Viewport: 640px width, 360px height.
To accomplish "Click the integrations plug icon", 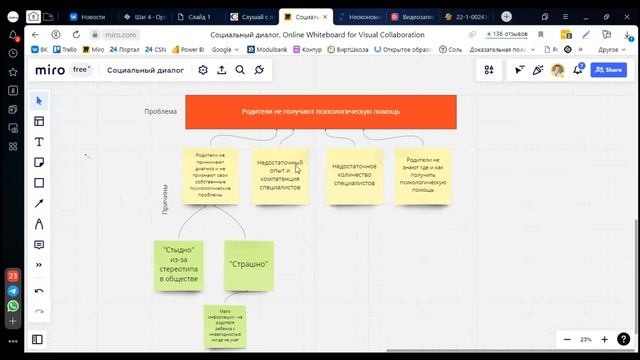I will click(x=259, y=70).
